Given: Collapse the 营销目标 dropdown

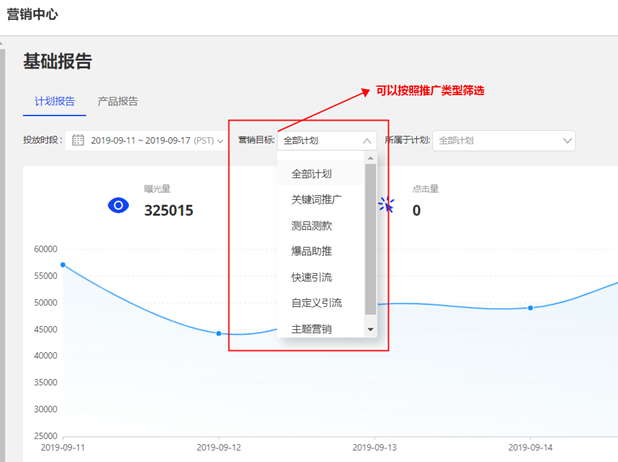Looking at the screenshot, I should click(x=366, y=141).
